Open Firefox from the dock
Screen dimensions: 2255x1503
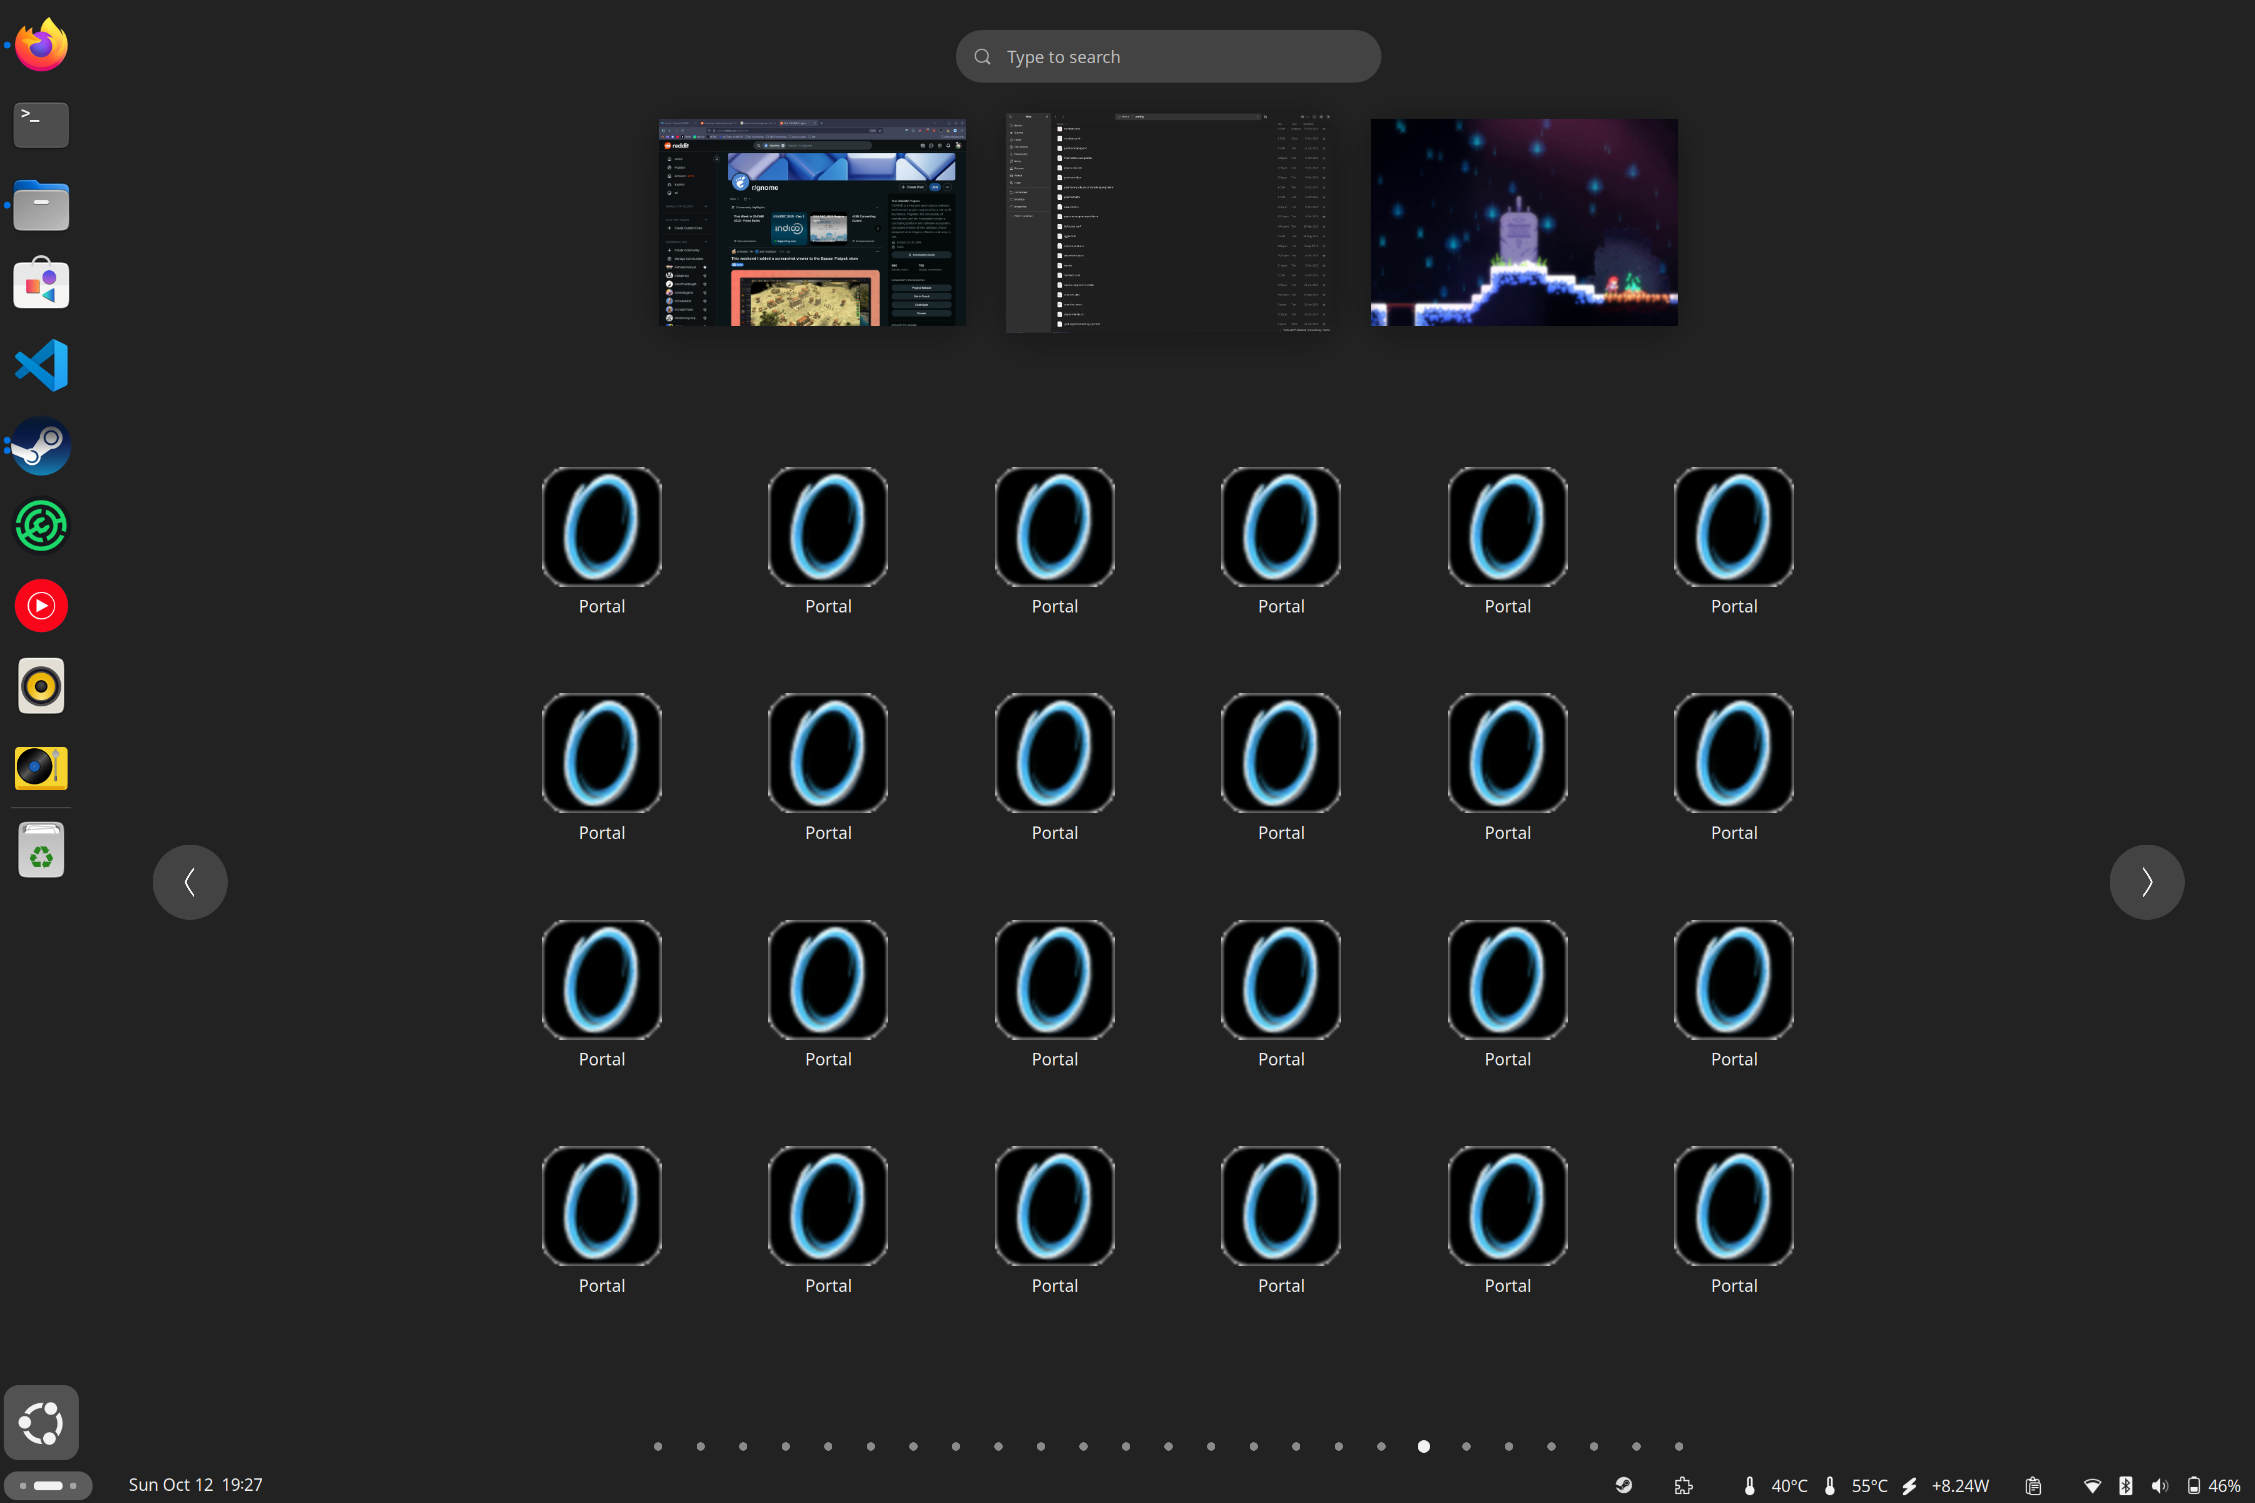coord(41,45)
